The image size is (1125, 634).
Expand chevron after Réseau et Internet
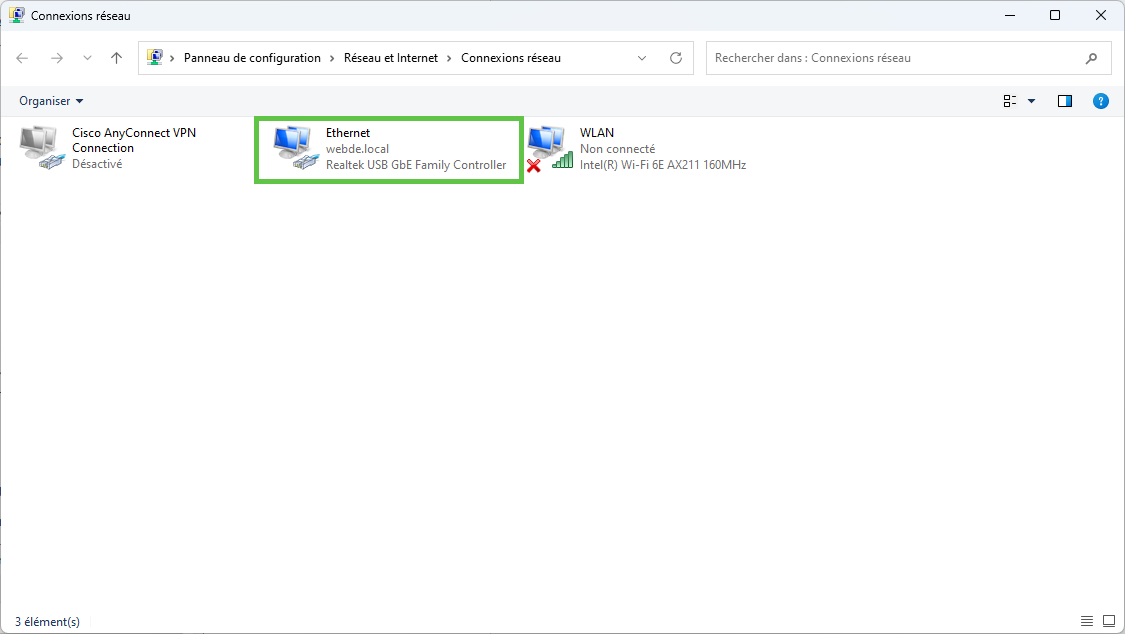click(x=449, y=58)
